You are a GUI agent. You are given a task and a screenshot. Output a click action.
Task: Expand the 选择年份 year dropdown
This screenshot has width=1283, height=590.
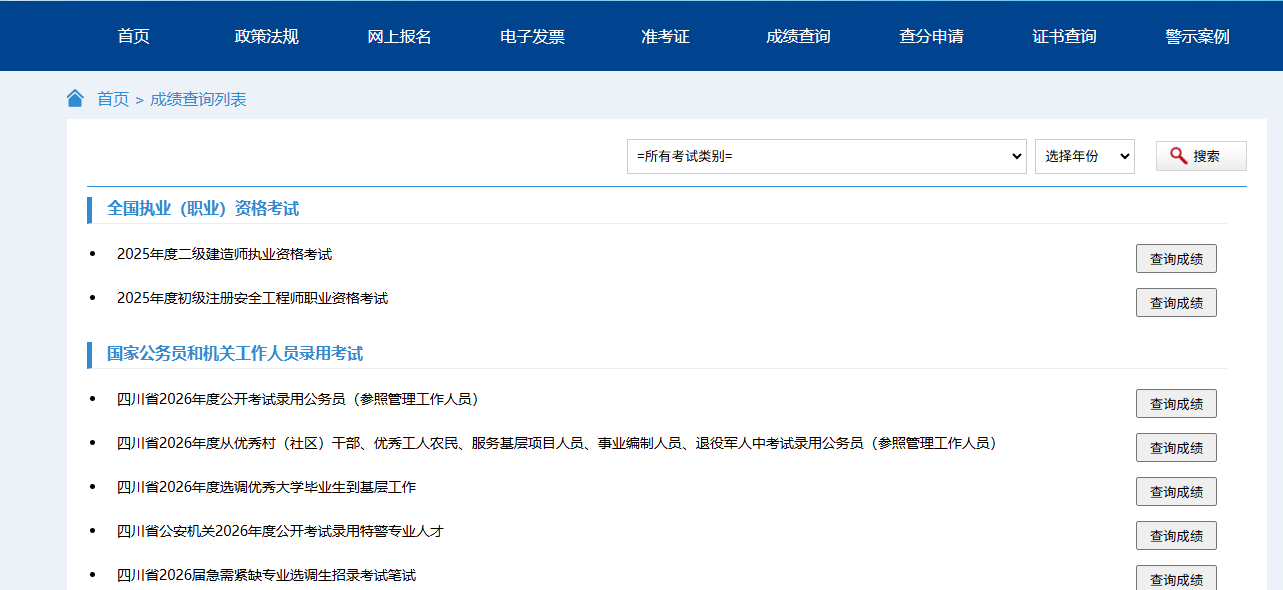click(x=1084, y=156)
